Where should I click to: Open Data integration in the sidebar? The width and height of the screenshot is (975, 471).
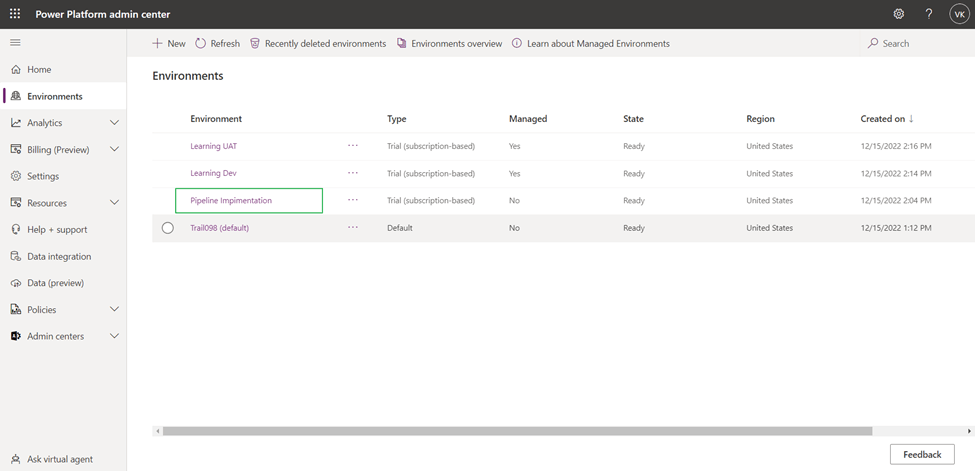click(58, 256)
